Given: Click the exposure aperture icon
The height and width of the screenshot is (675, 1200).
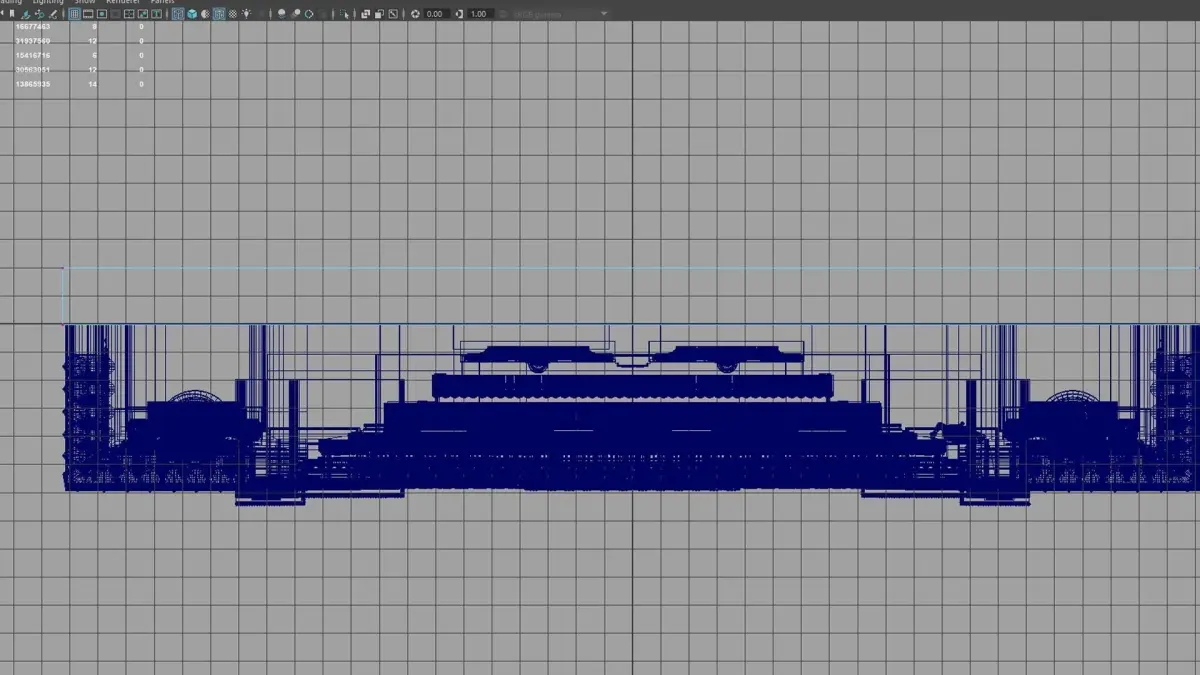Looking at the screenshot, I should tap(415, 14).
